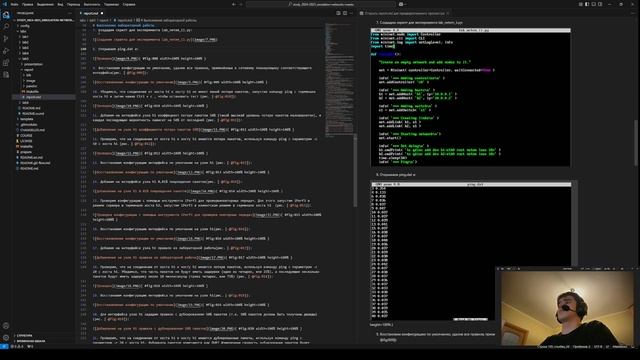The height and width of the screenshot is (360, 640).
Task: Expand the config folder
Action: point(24,26)
